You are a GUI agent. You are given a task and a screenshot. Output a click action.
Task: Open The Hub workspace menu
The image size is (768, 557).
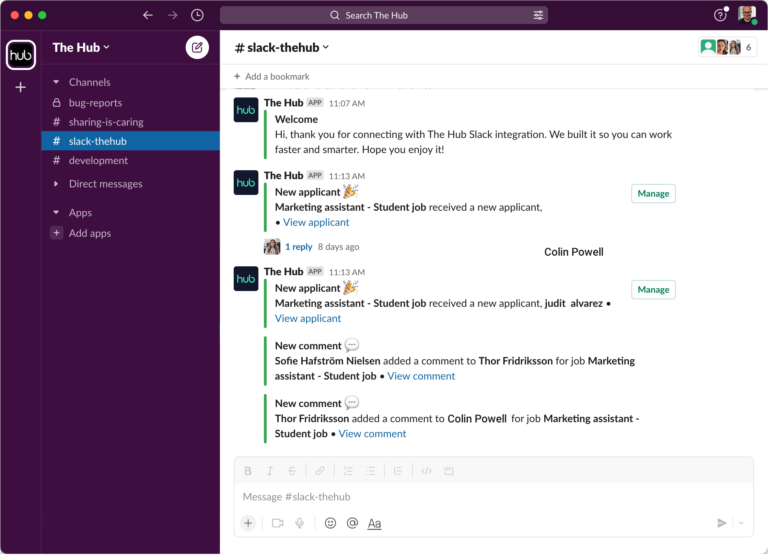(x=81, y=48)
